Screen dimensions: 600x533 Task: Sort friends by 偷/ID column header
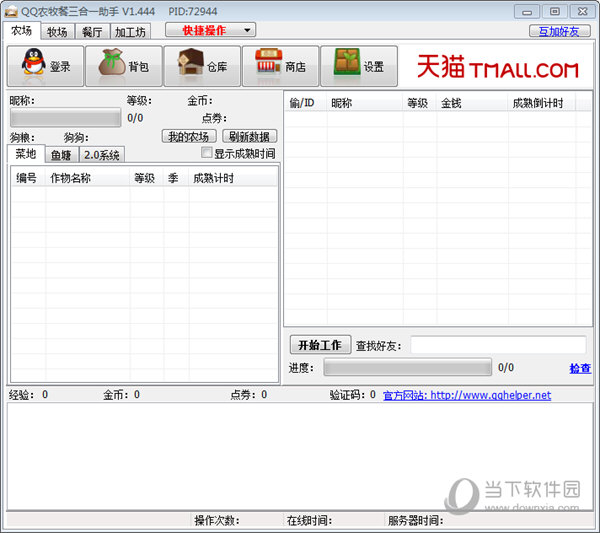[306, 103]
